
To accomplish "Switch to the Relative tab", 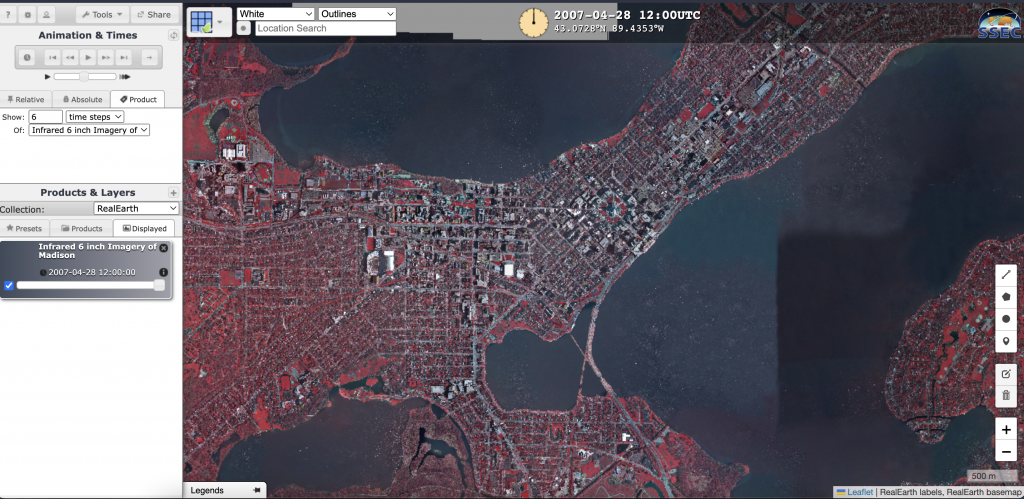I will [x=25, y=99].
